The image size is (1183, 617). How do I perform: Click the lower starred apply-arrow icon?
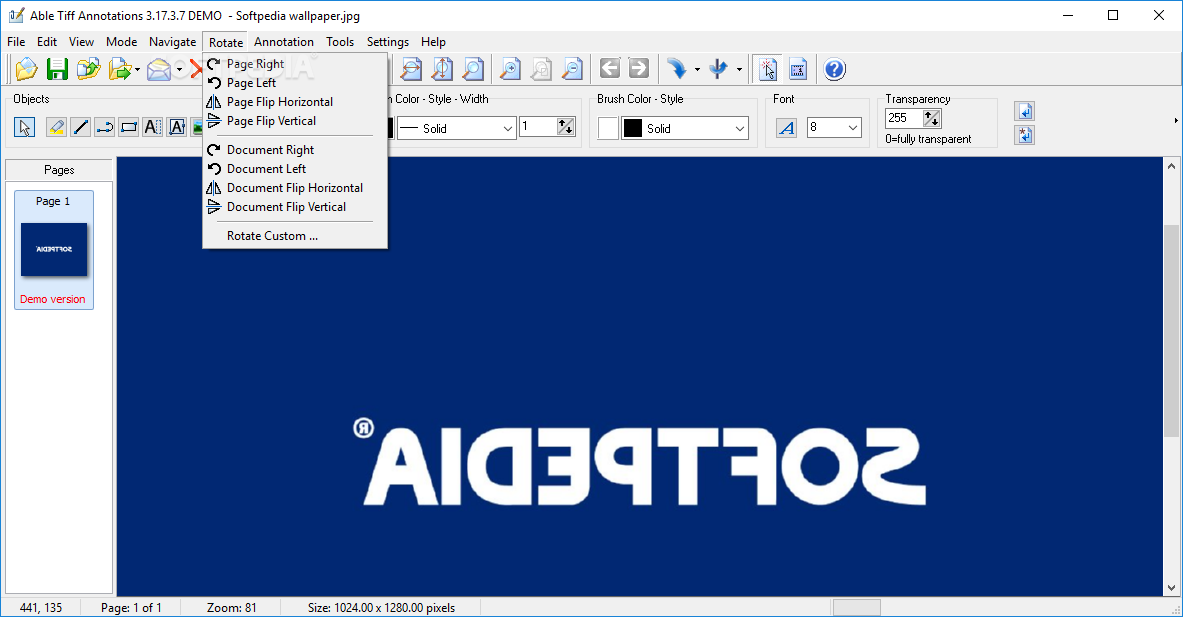(1025, 135)
